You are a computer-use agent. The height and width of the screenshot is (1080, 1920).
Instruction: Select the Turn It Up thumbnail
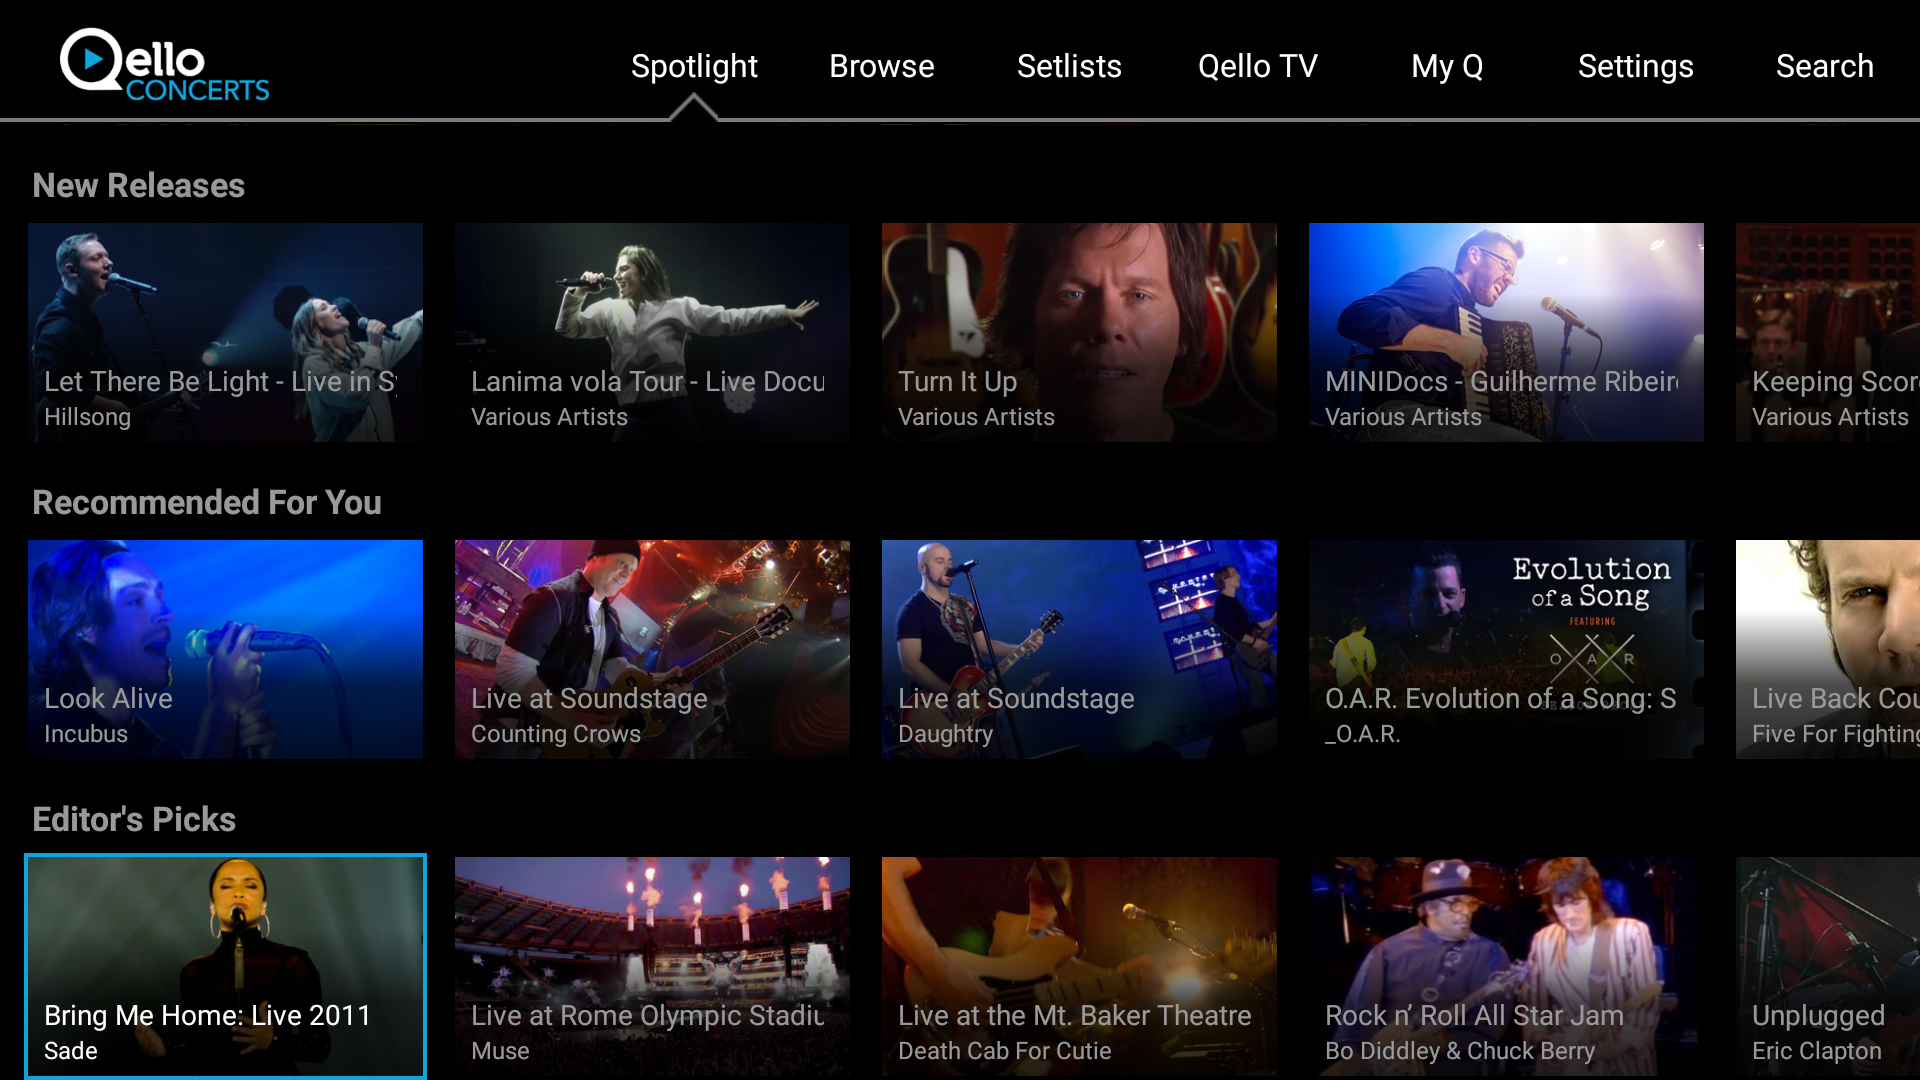coord(1079,332)
